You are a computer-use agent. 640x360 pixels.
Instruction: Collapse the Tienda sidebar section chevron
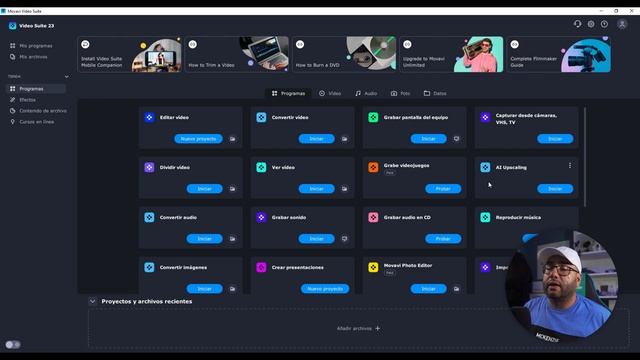[67, 77]
